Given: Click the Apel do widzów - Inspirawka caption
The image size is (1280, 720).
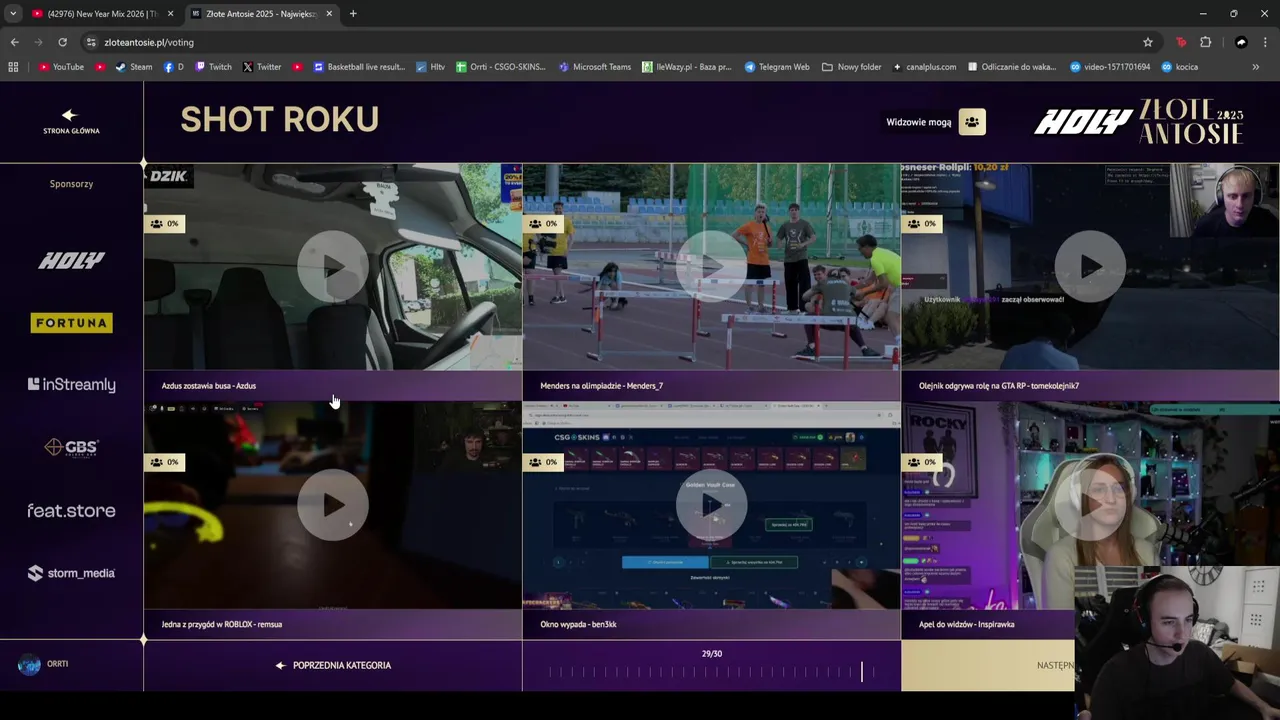Looking at the screenshot, I should pyautogui.click(x=967, y=624).
